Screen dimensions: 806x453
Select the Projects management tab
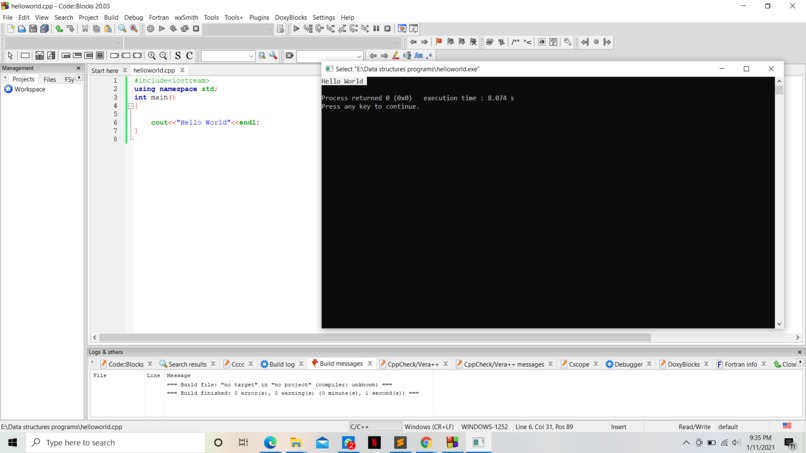tap(23, 79)
